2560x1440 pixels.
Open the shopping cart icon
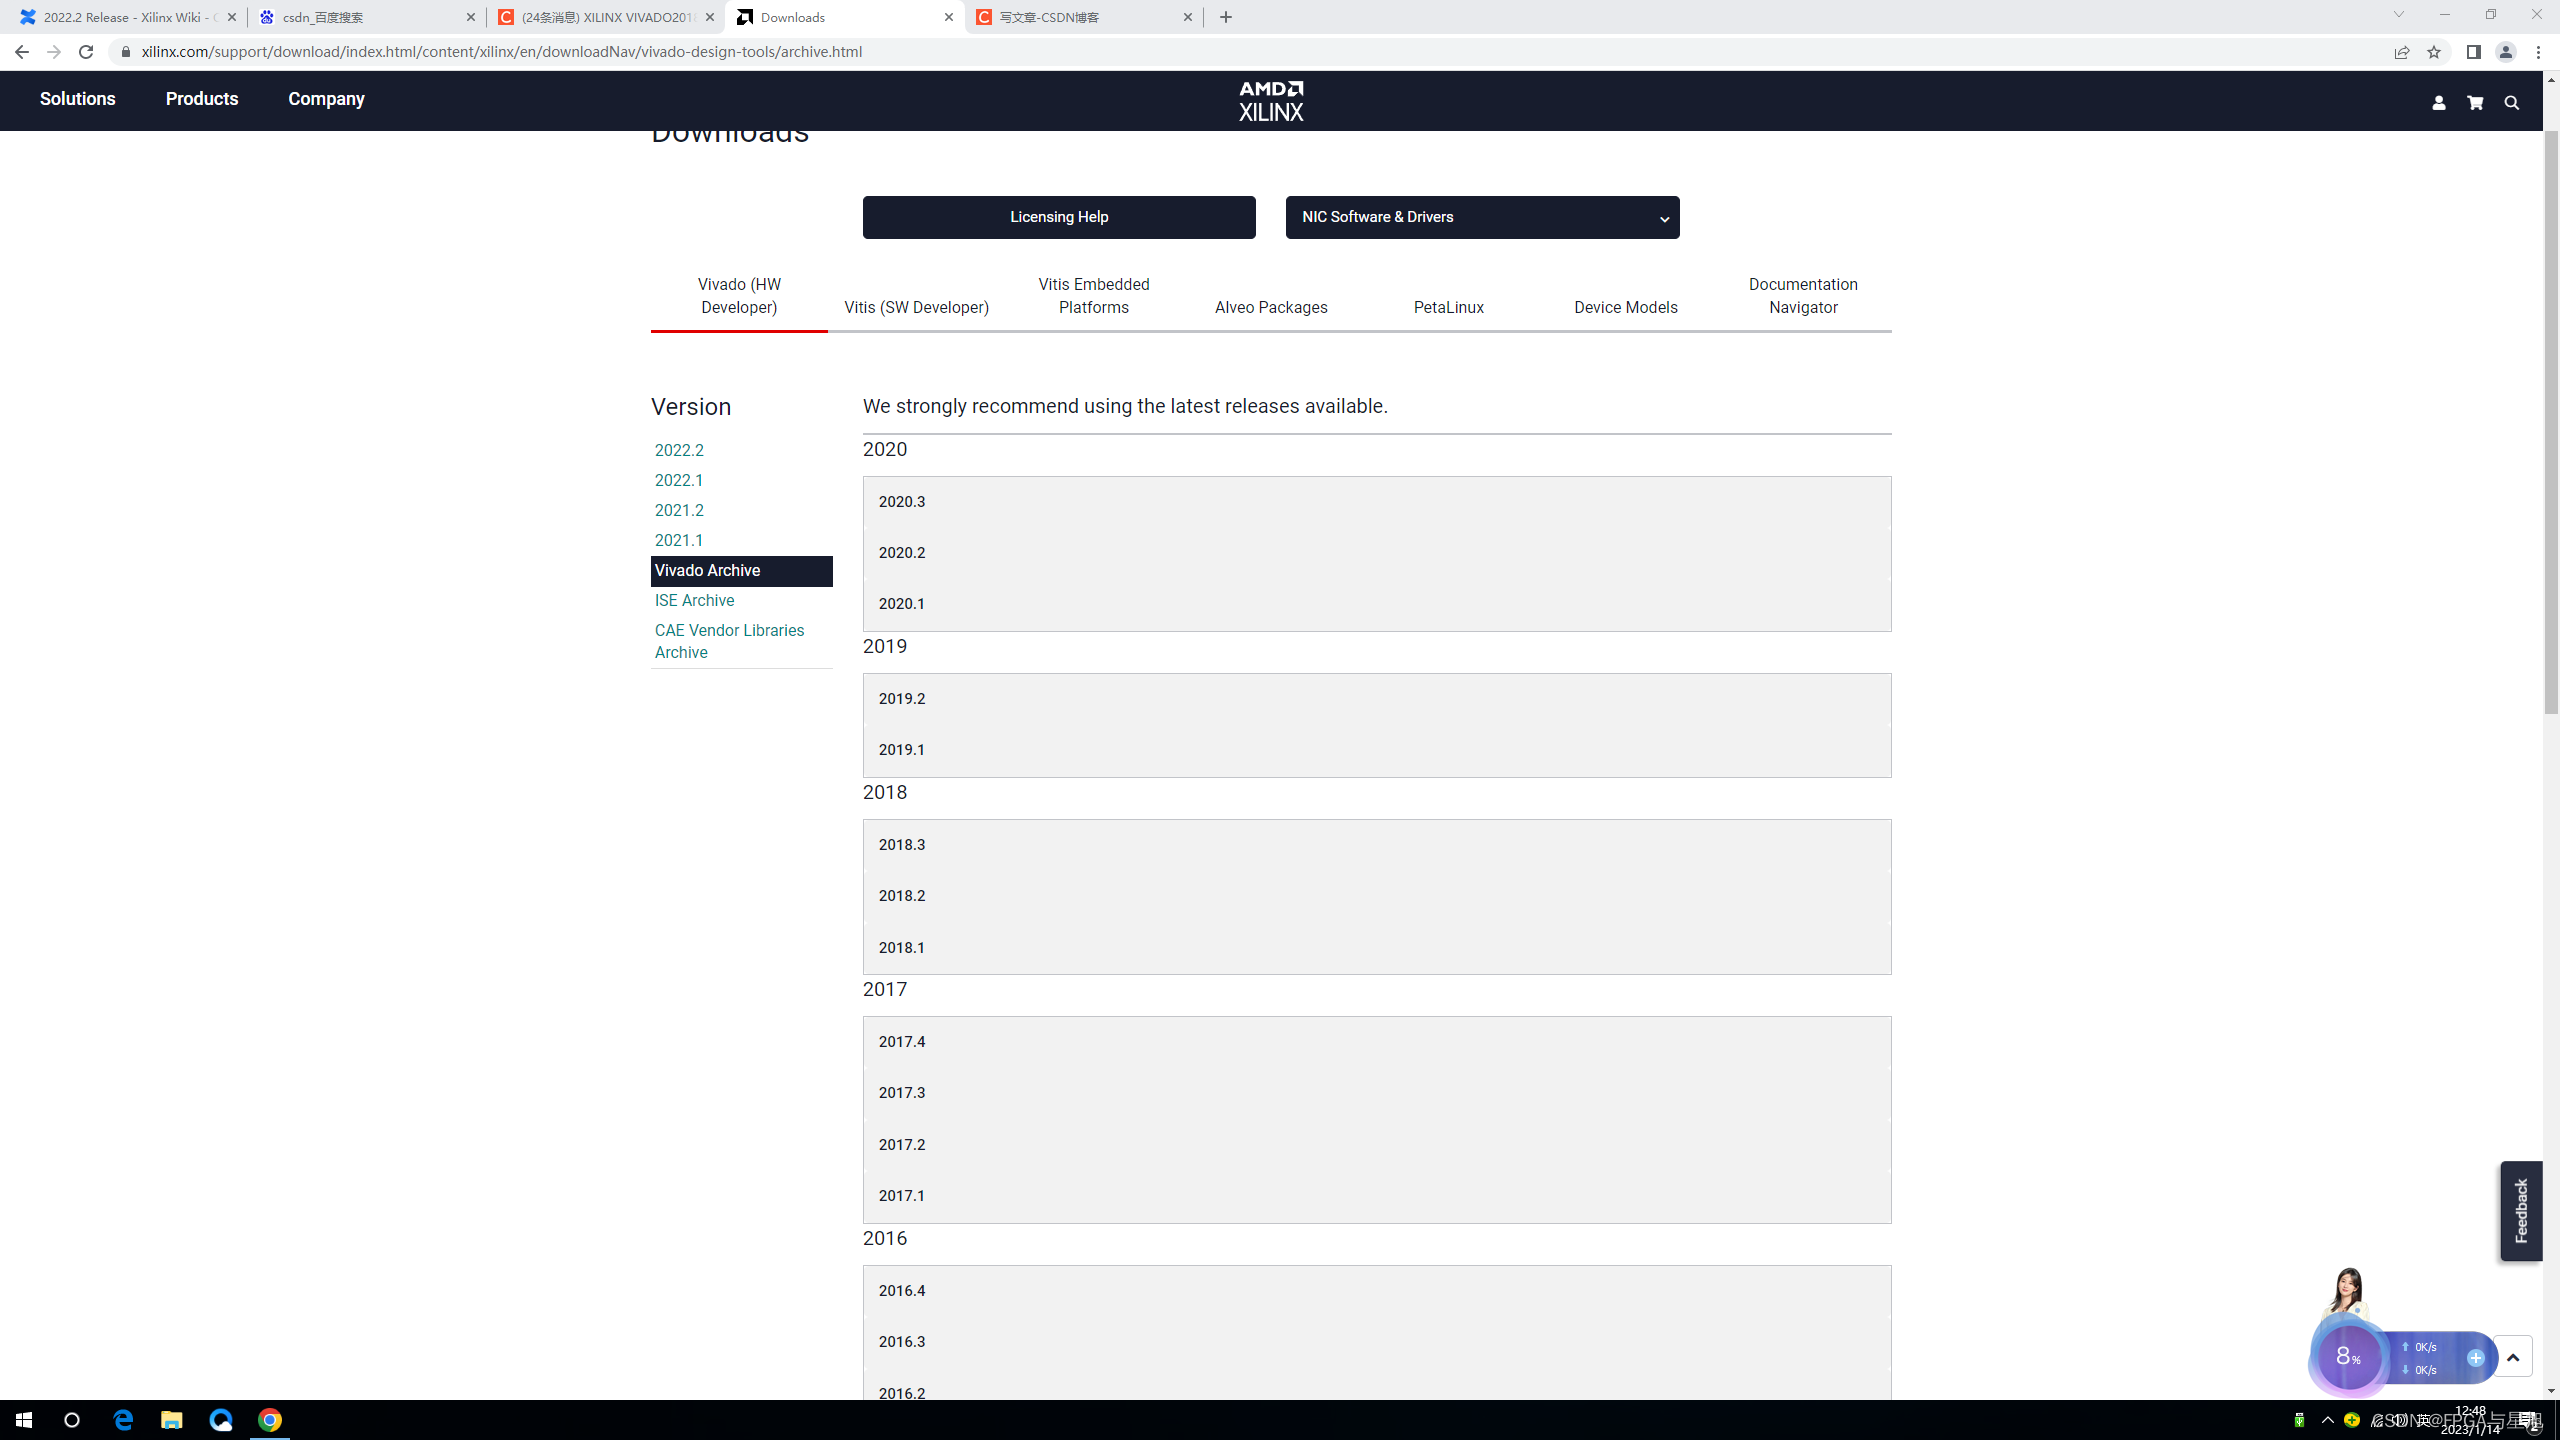(x=2475, y=103)
